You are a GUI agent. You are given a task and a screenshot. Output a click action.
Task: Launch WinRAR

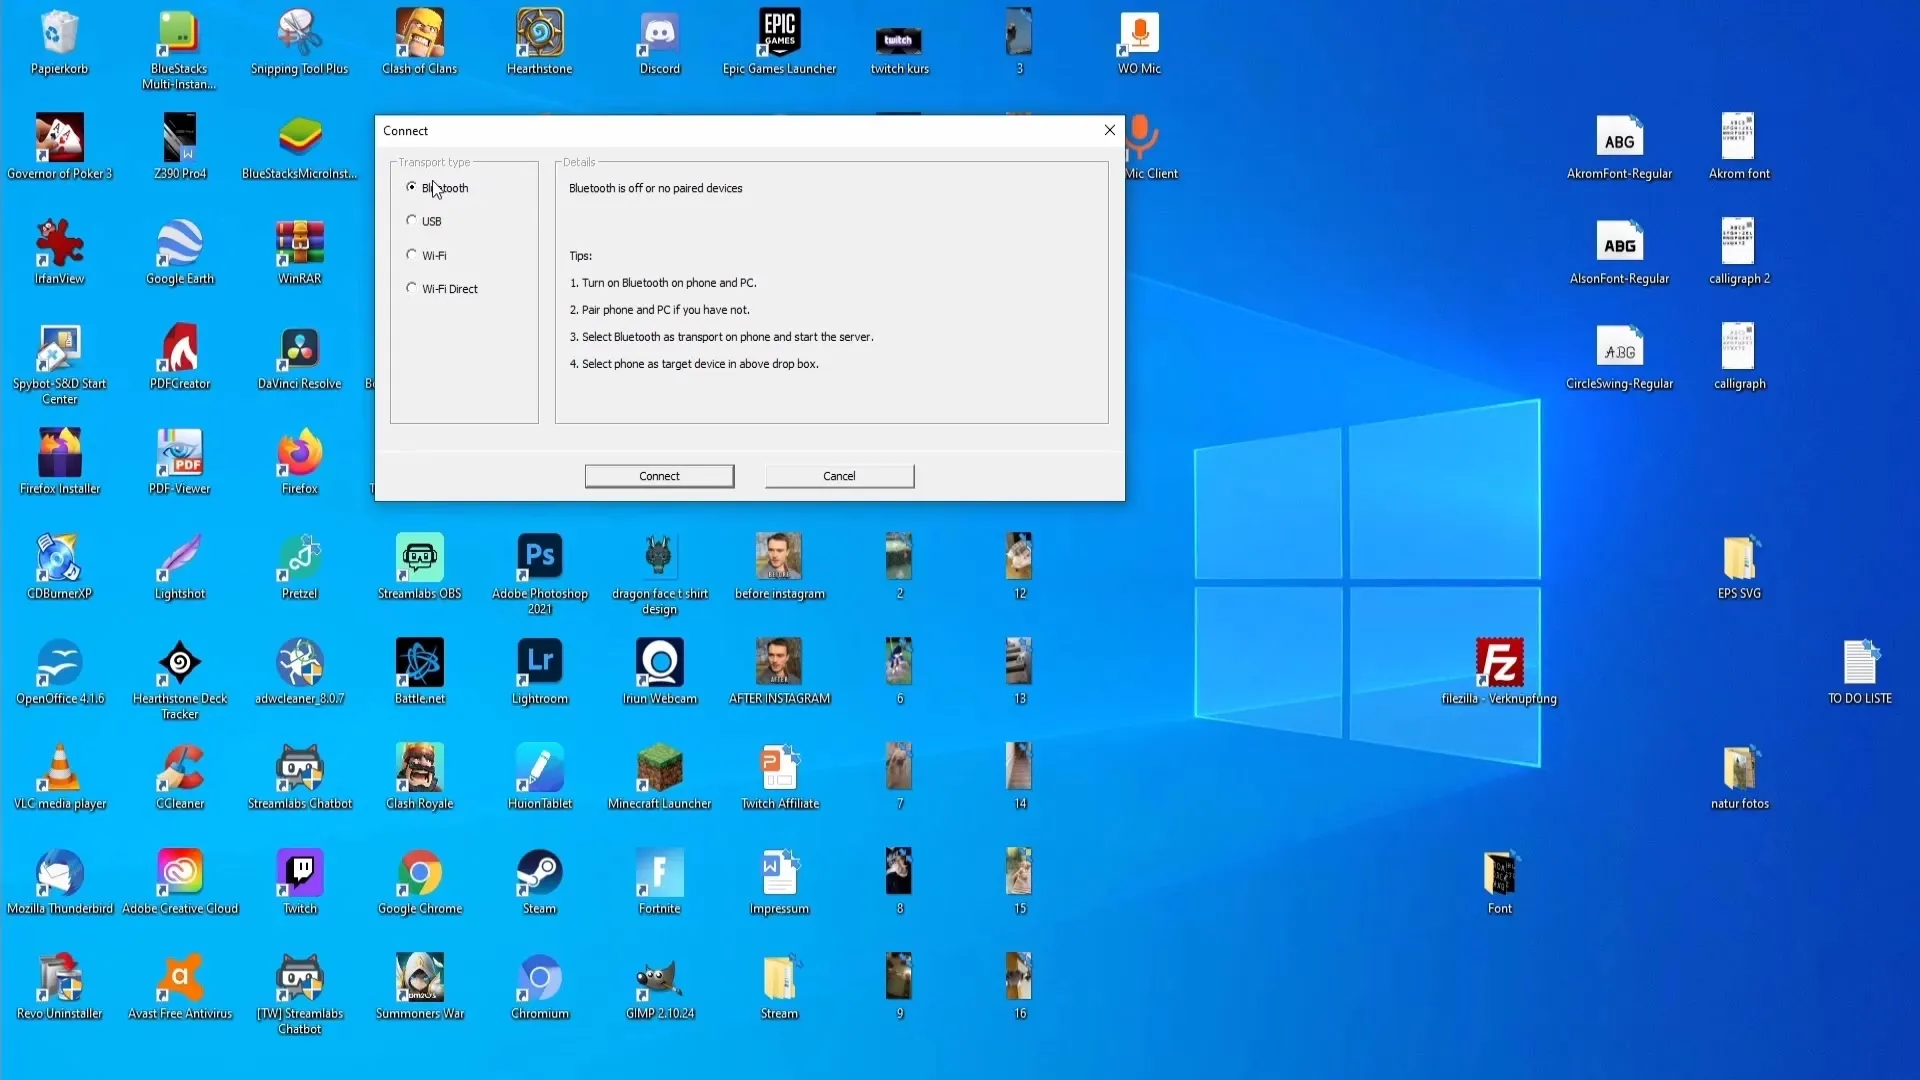(299, 252)
